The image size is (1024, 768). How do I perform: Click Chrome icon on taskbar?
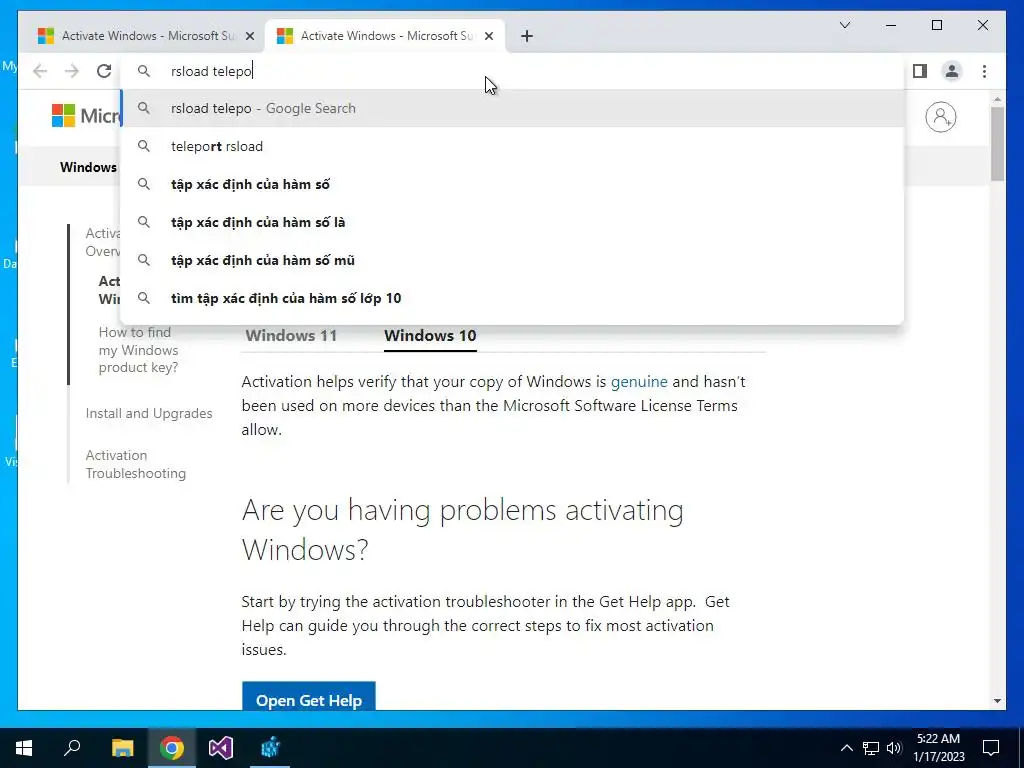tap(172, 748)
